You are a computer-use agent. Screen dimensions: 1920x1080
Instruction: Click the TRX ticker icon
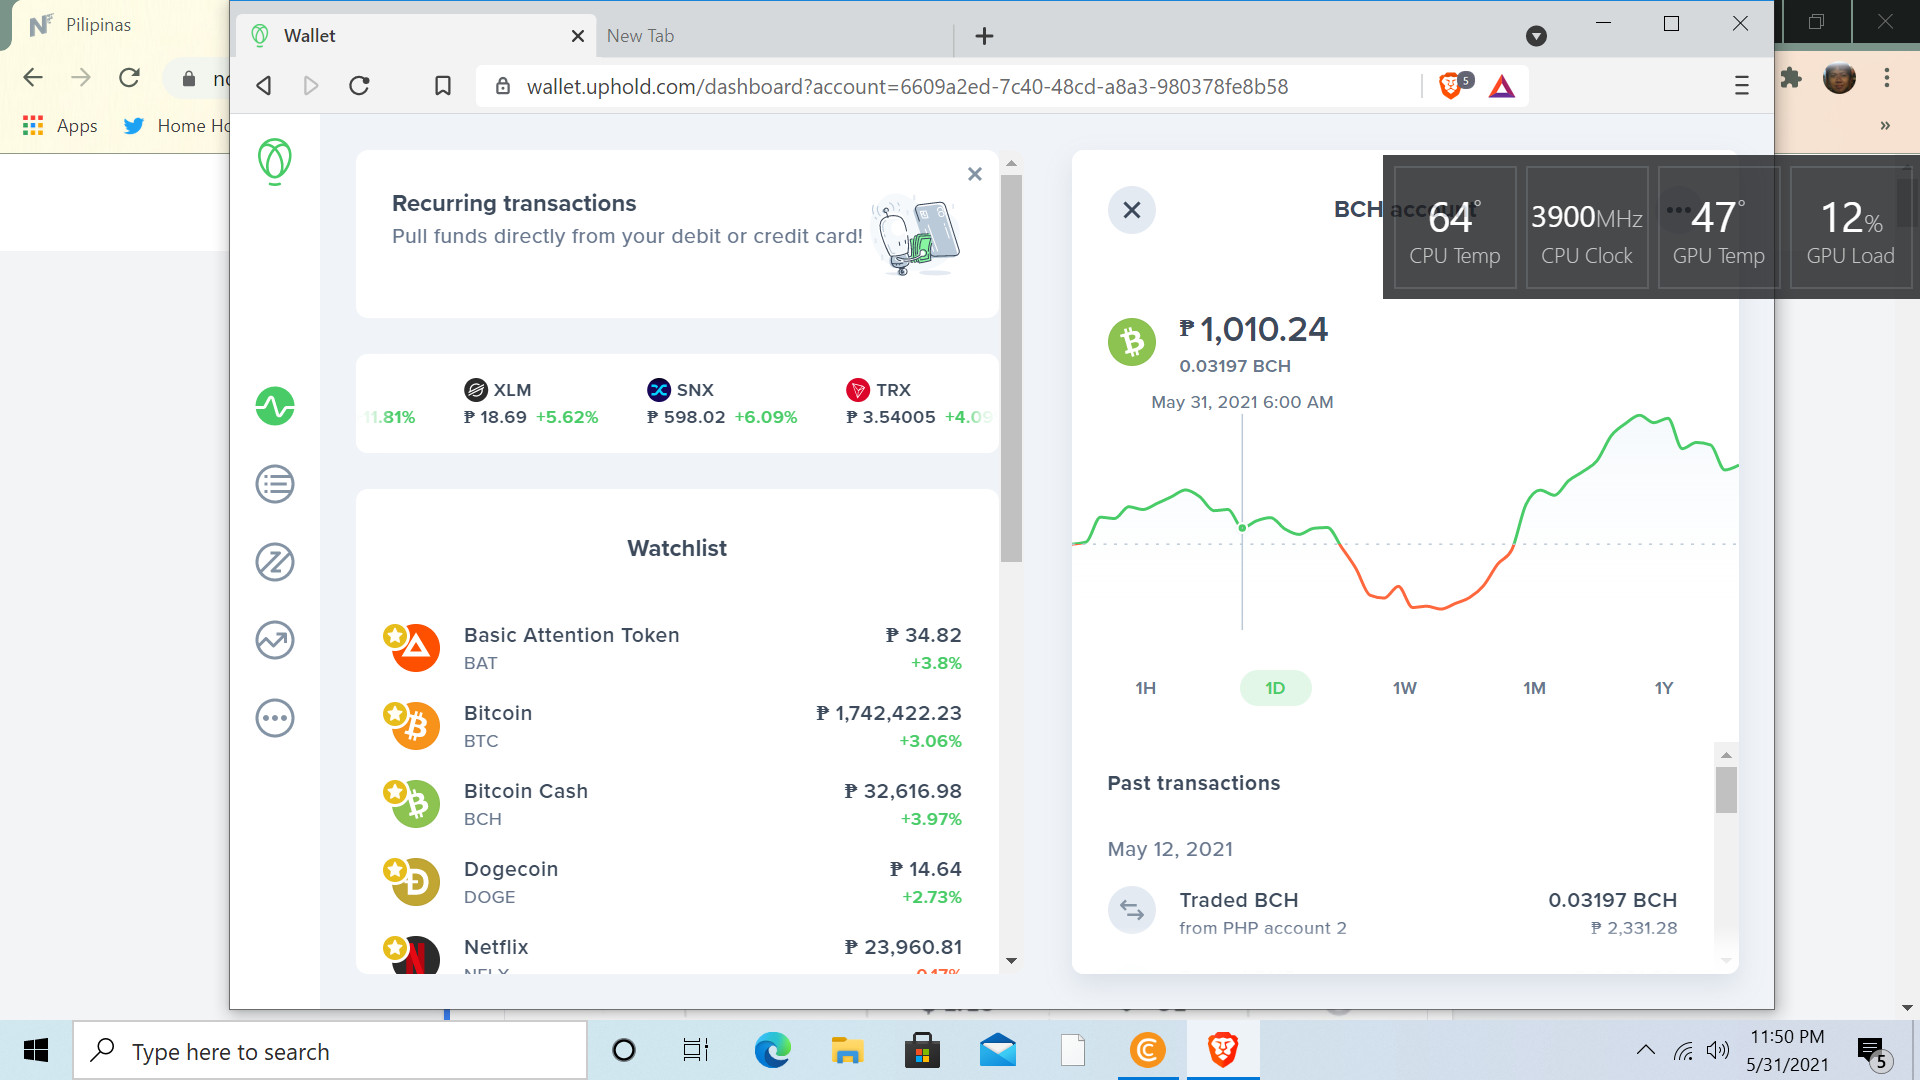tap(858, 390)
